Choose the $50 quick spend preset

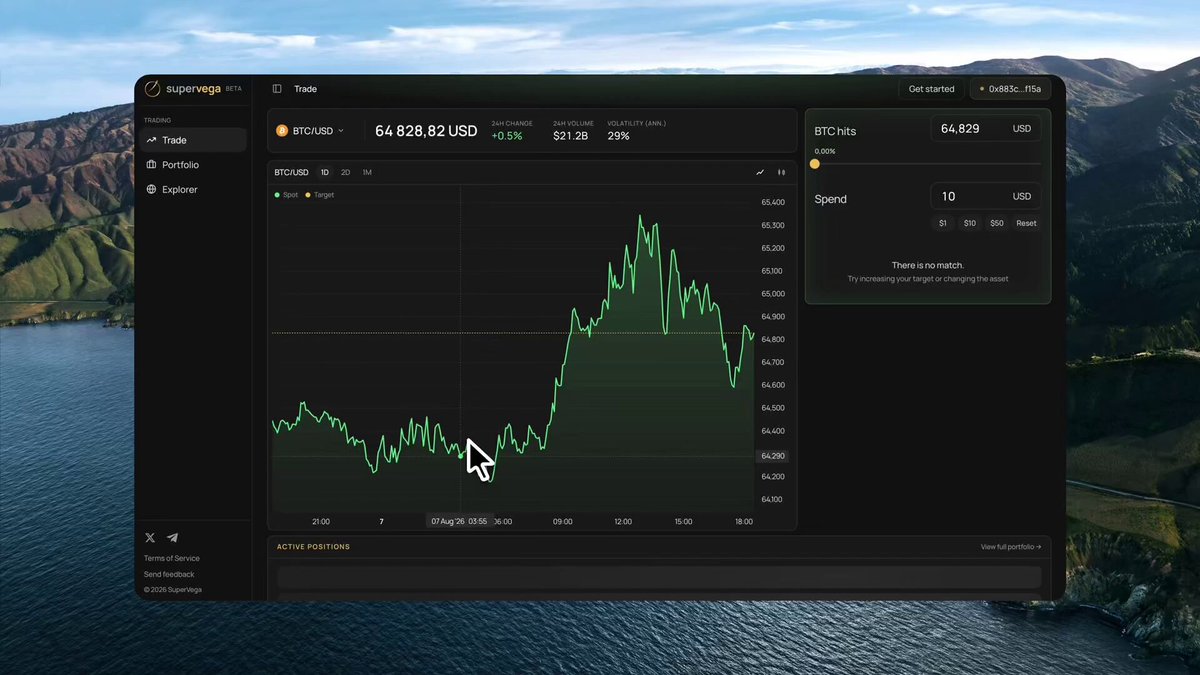(x=997, y=223)
